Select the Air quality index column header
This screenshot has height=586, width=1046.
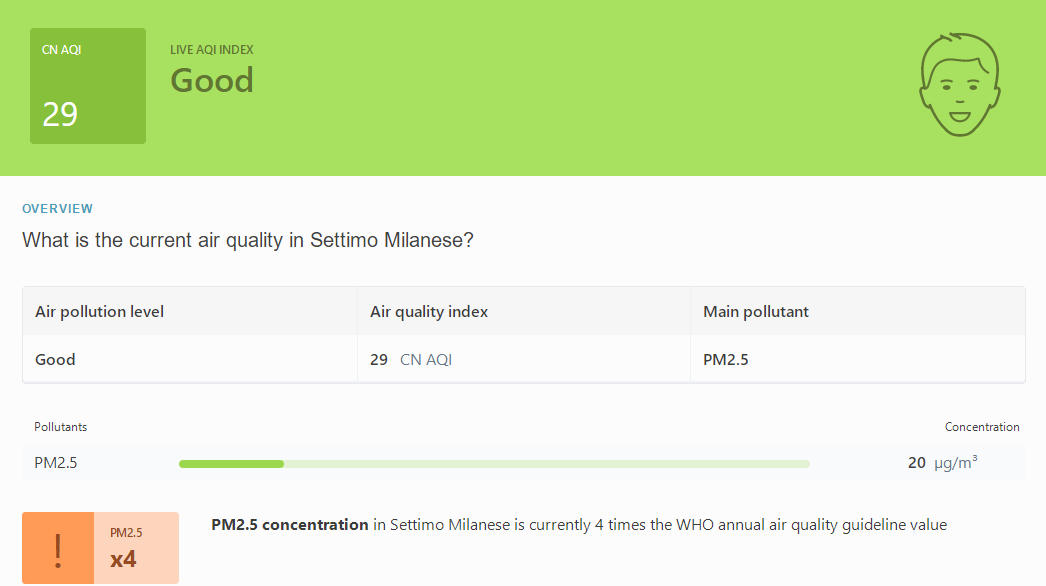(429, 312)
